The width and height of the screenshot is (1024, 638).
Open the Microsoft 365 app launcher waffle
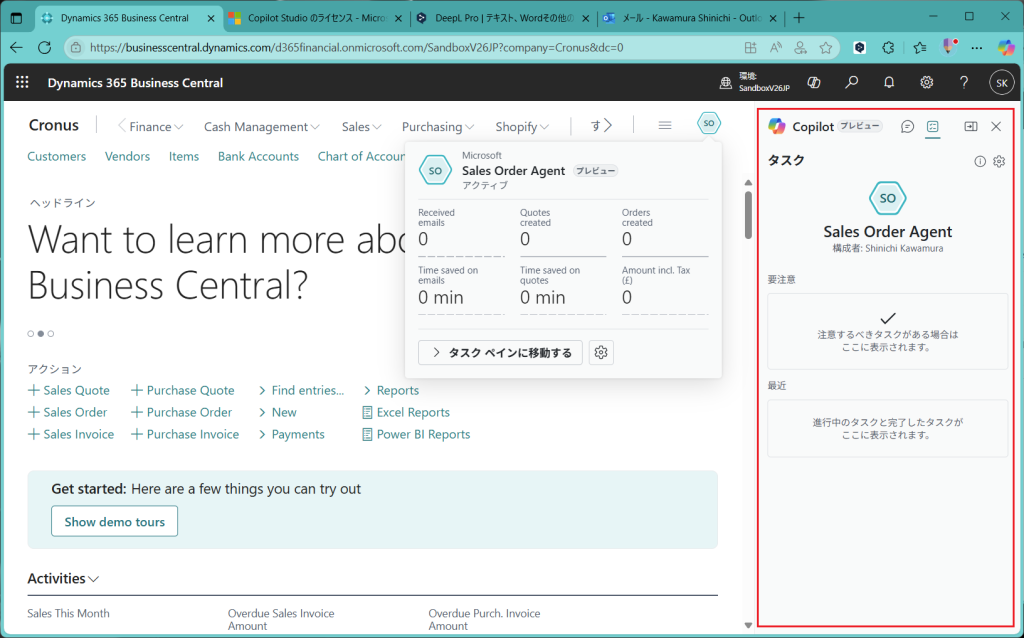(x=22, y=82)
